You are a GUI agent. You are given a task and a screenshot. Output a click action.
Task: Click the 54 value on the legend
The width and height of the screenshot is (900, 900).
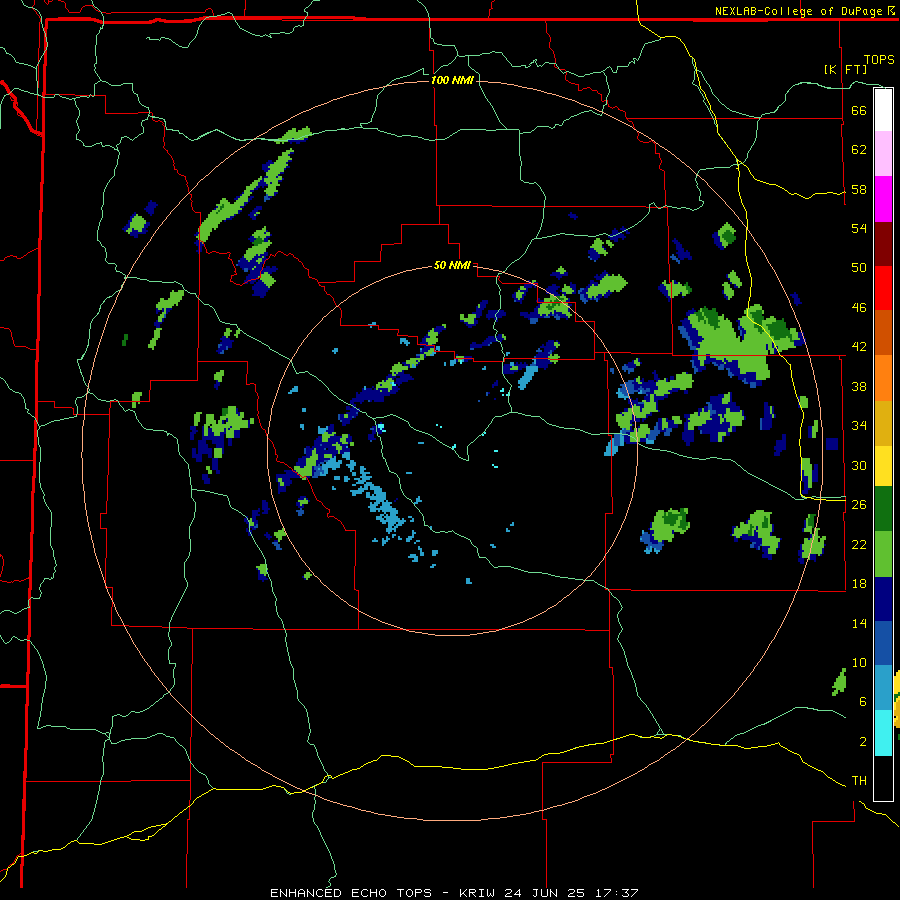(859, 228)
